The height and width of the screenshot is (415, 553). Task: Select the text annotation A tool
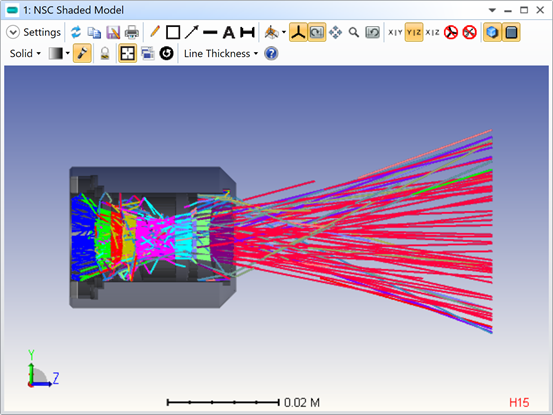pyautogui.click(x=229, y=32)
